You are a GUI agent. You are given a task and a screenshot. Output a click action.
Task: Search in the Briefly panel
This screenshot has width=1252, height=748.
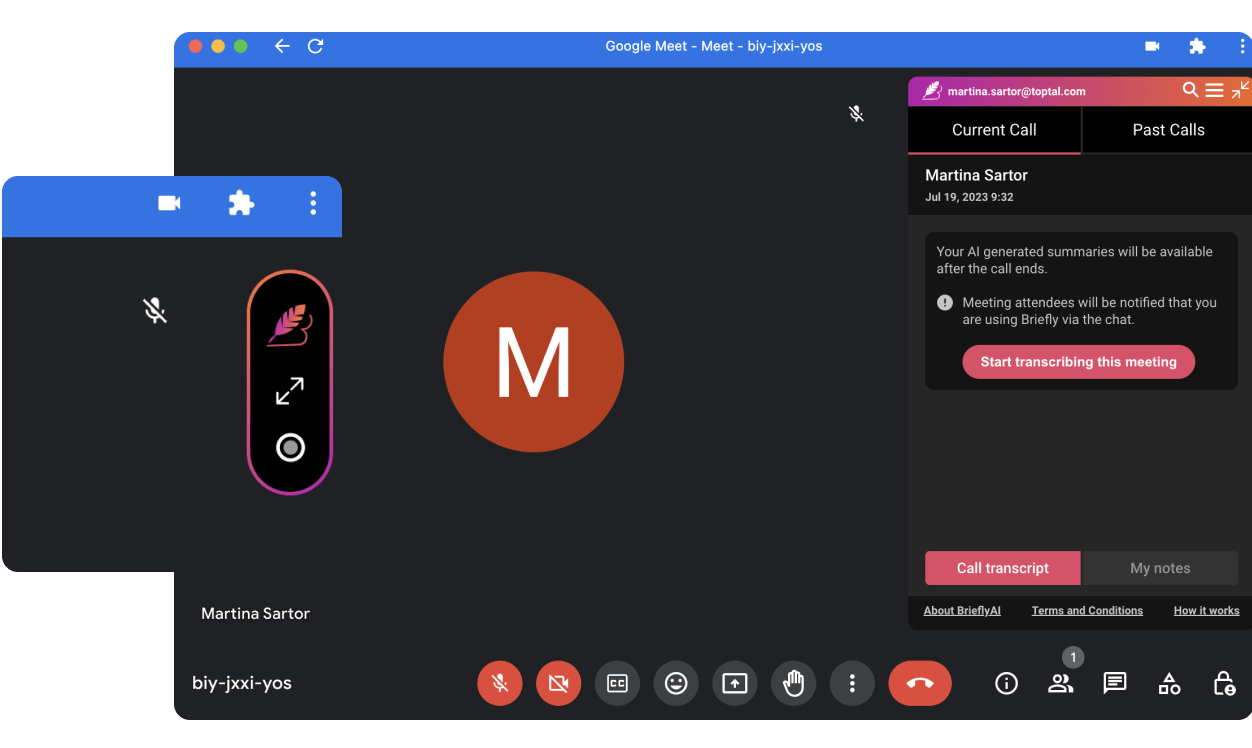1190,90
